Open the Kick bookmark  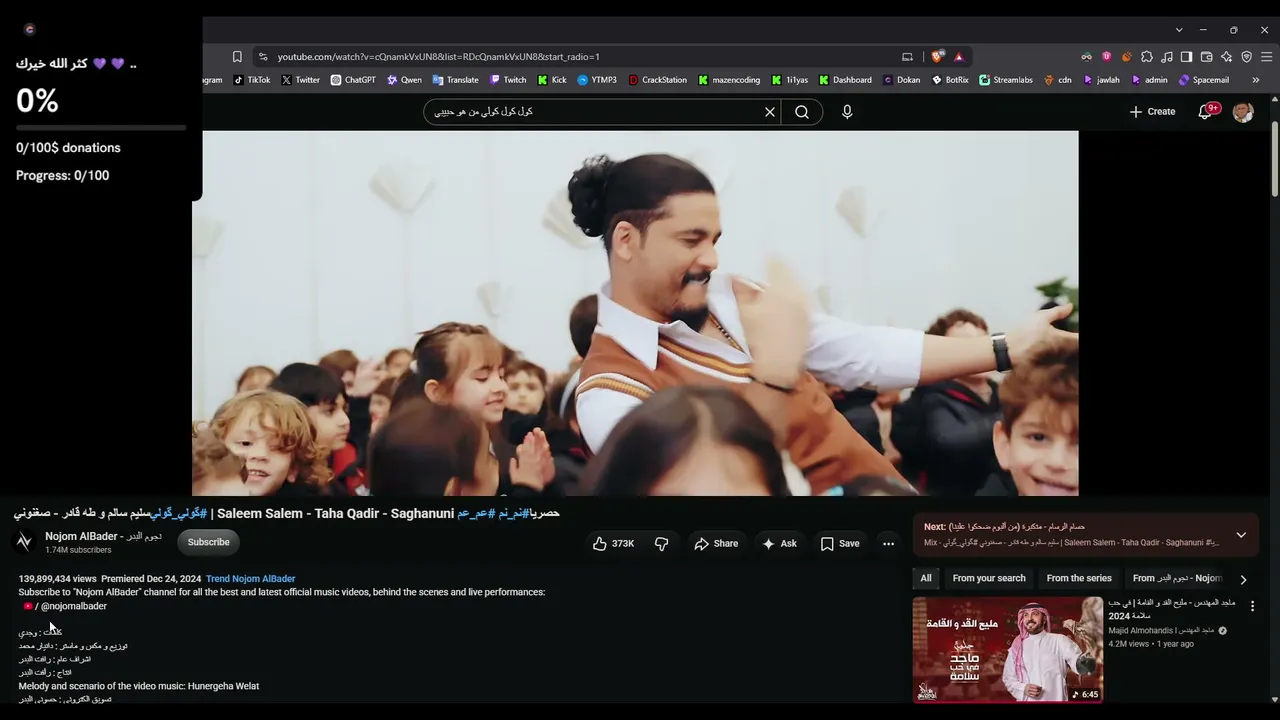click(552, 80)
